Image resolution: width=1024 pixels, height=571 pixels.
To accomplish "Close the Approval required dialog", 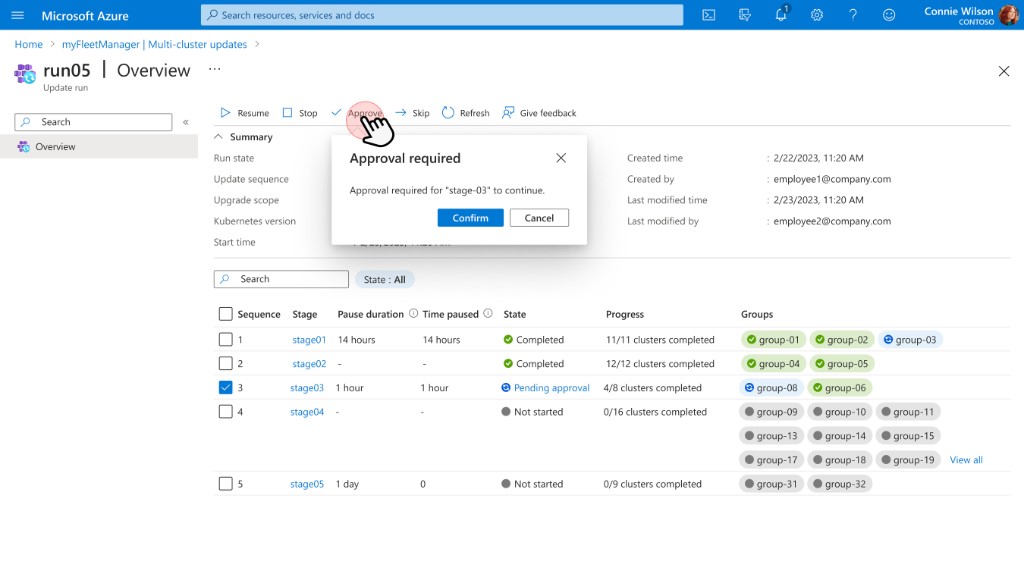I will (x=561, y=158).
